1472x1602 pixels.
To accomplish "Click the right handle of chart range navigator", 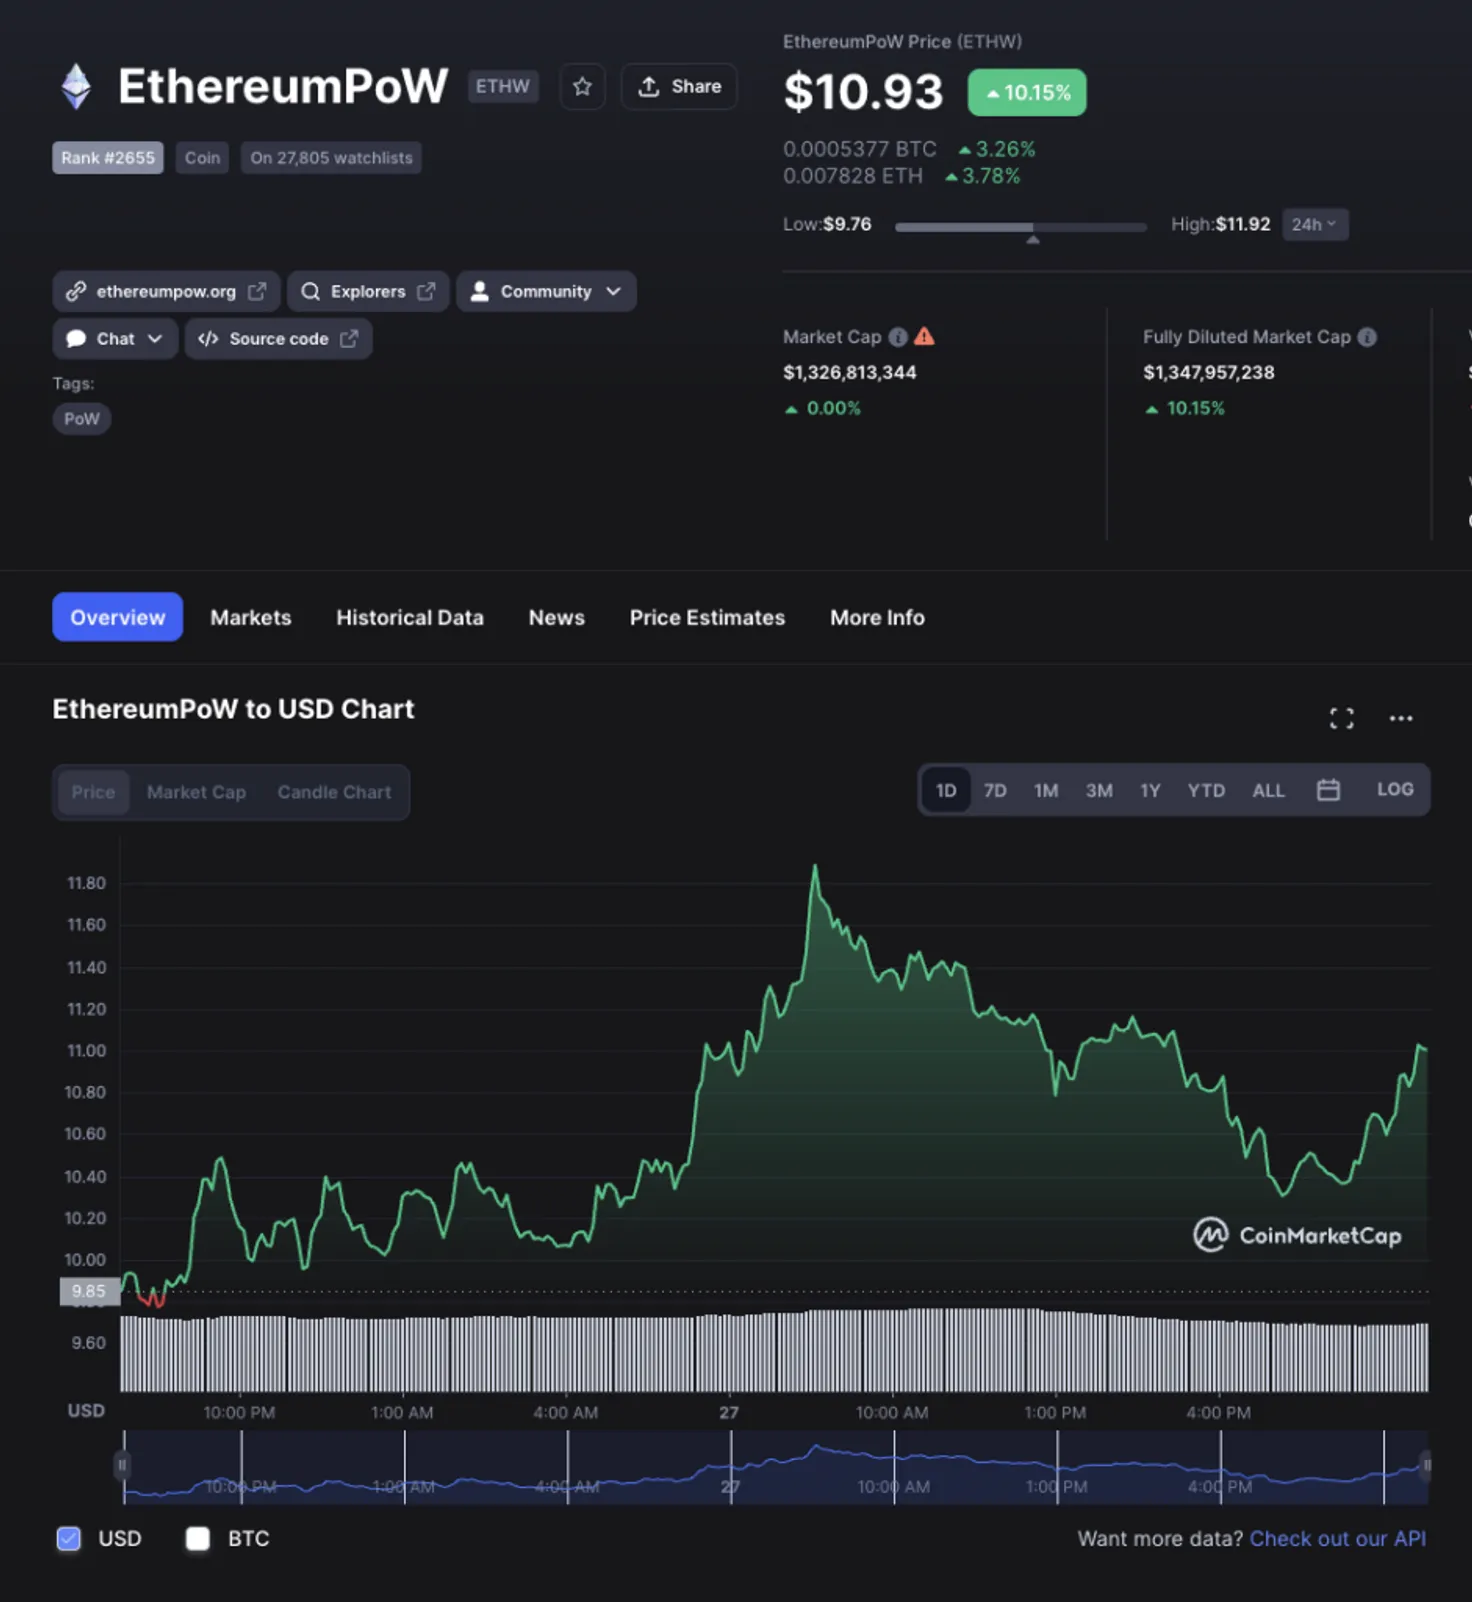I will pyautogui.click(x=1426, y=1466).
